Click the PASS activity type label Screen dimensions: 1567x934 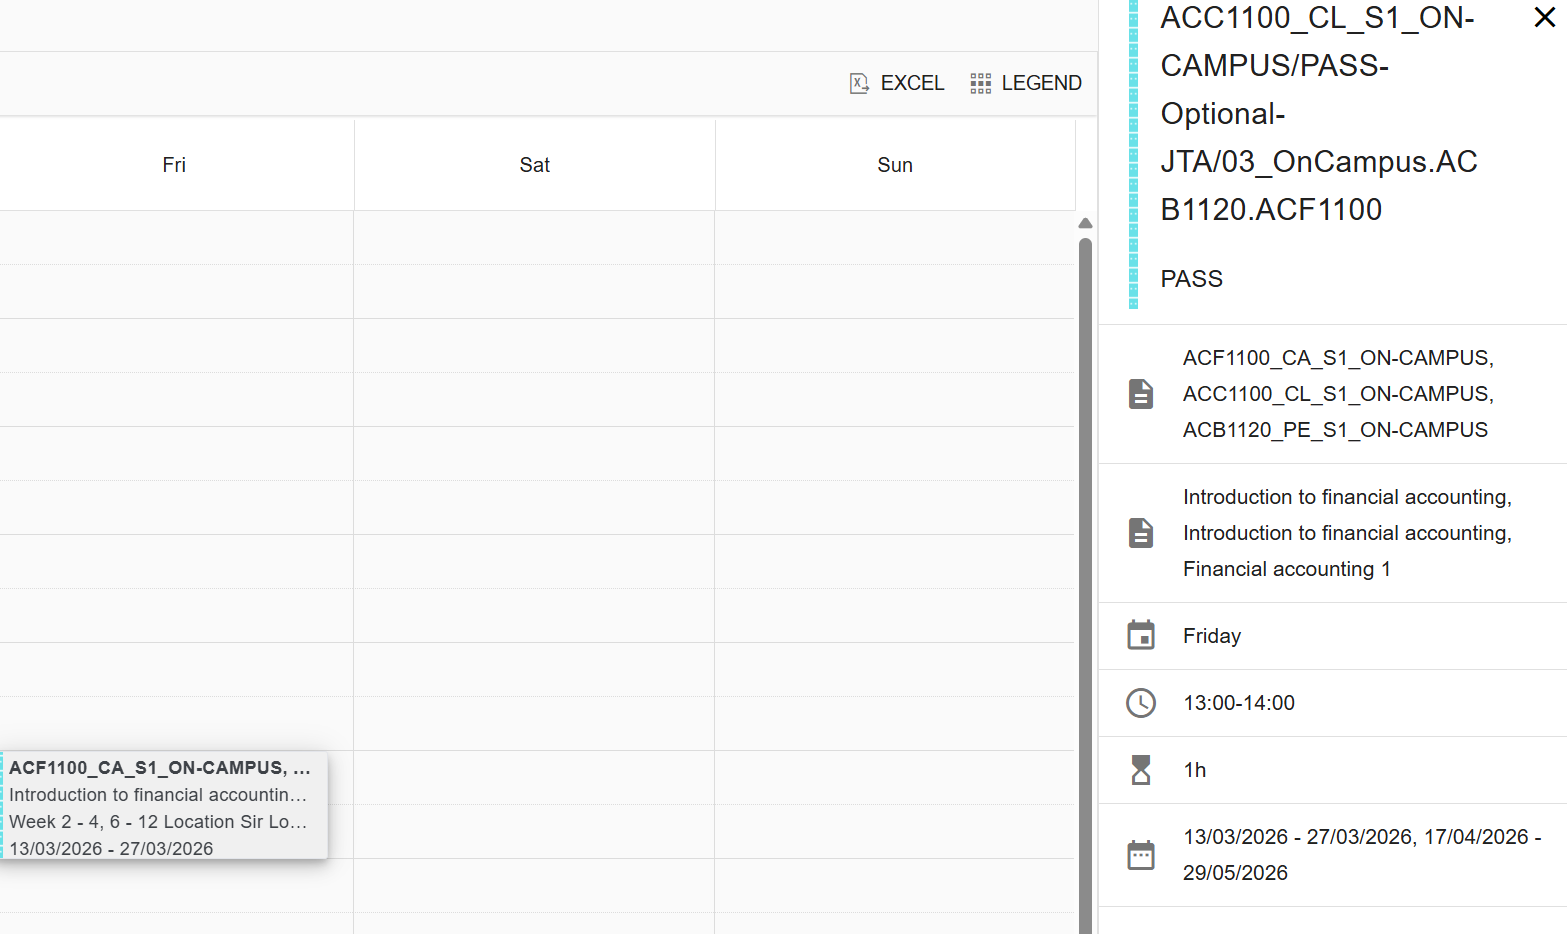pos(1191,279)
